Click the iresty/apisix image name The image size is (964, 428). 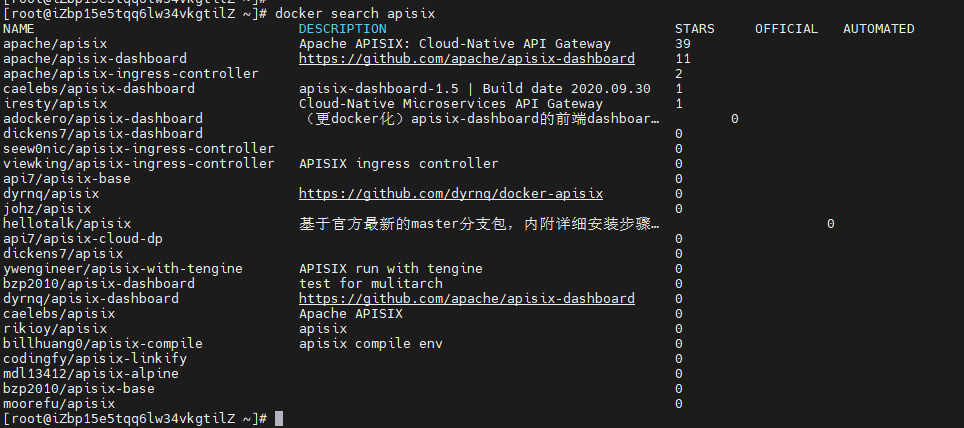pyautogui.click(x=55, y=104)
